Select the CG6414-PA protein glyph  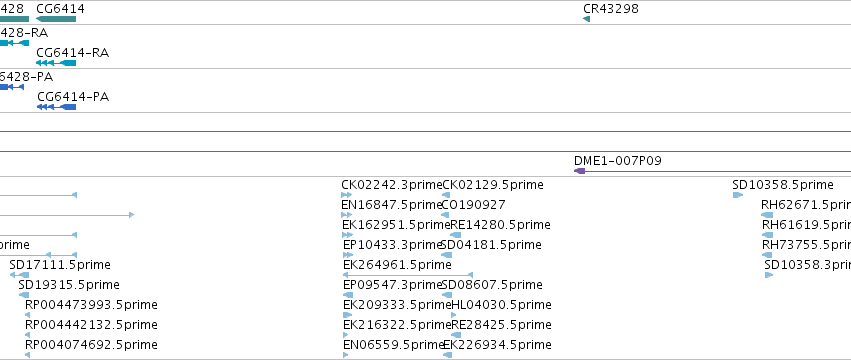(56, 107)
